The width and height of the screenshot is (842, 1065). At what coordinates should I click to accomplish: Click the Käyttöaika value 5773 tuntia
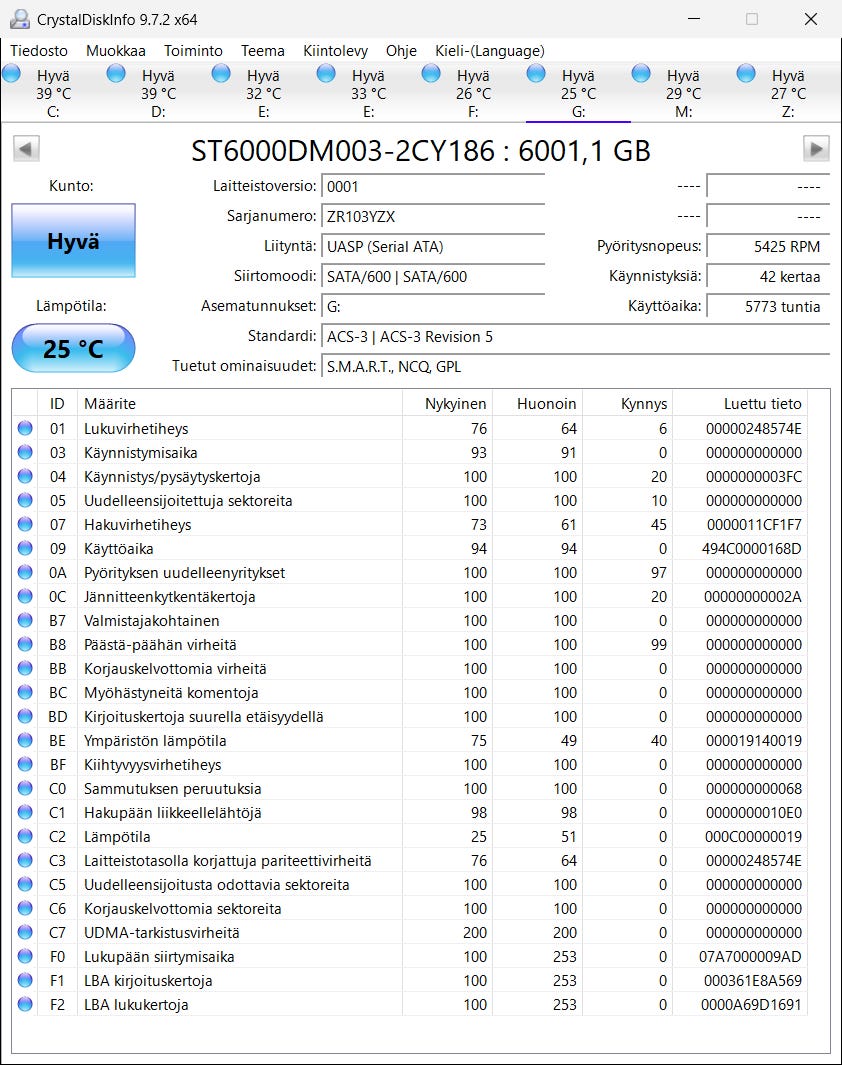tap(768, 306)
